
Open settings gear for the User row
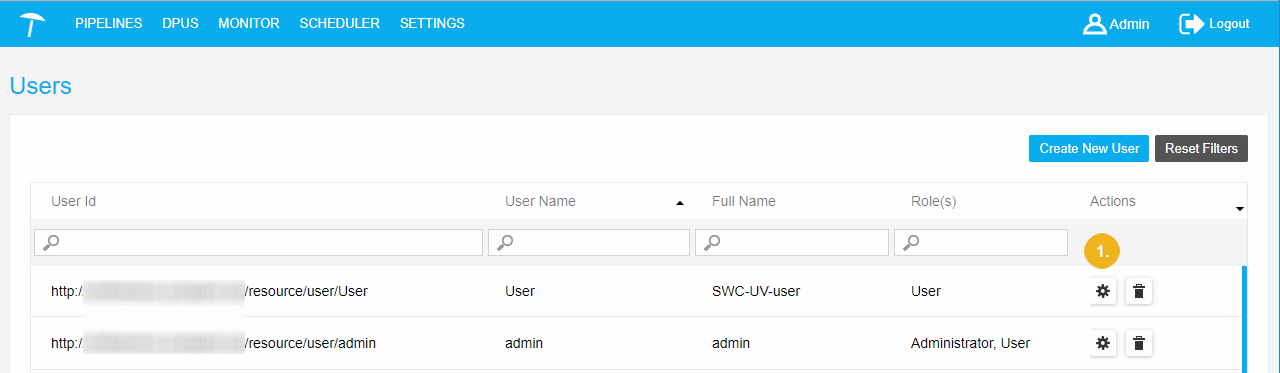(x=1103, y=291)
